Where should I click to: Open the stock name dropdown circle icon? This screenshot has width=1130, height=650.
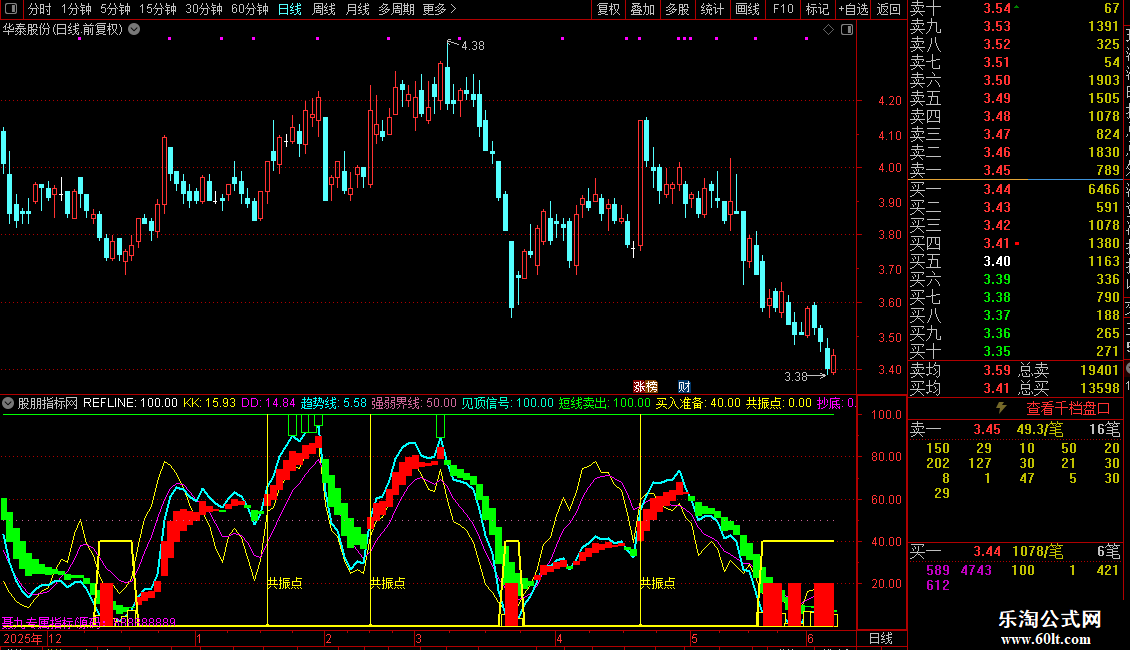[x=134, y=30]
